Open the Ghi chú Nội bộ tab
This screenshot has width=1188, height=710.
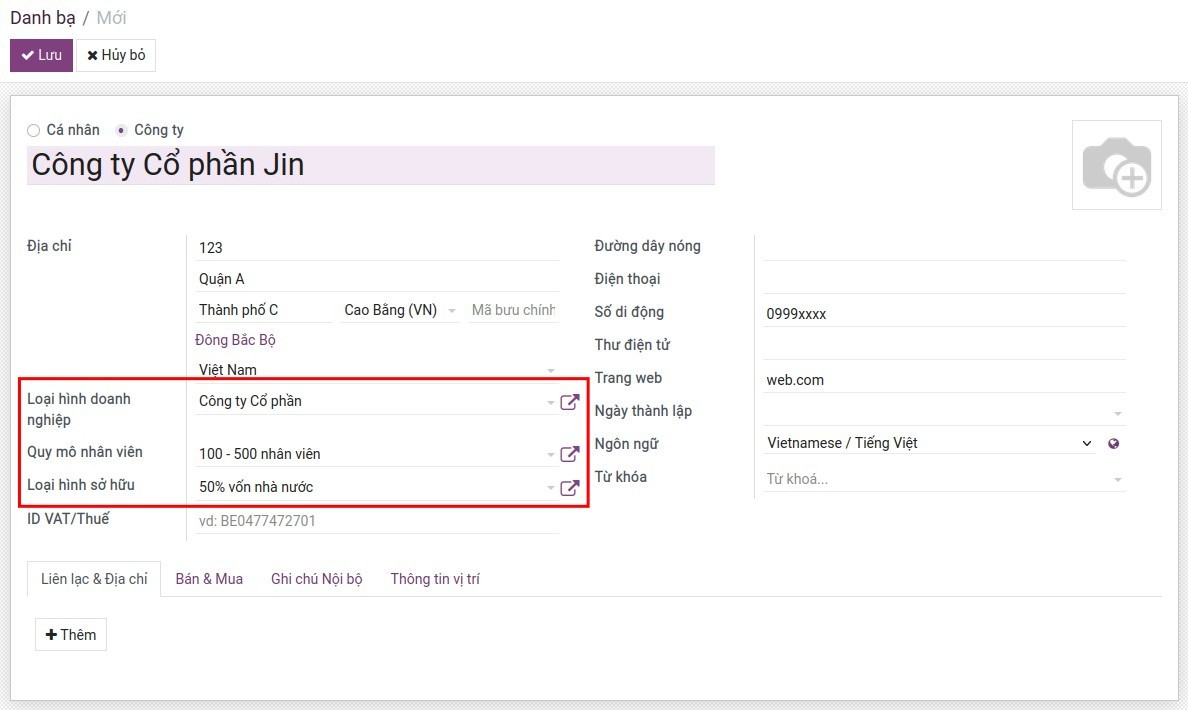pos(316,579)
